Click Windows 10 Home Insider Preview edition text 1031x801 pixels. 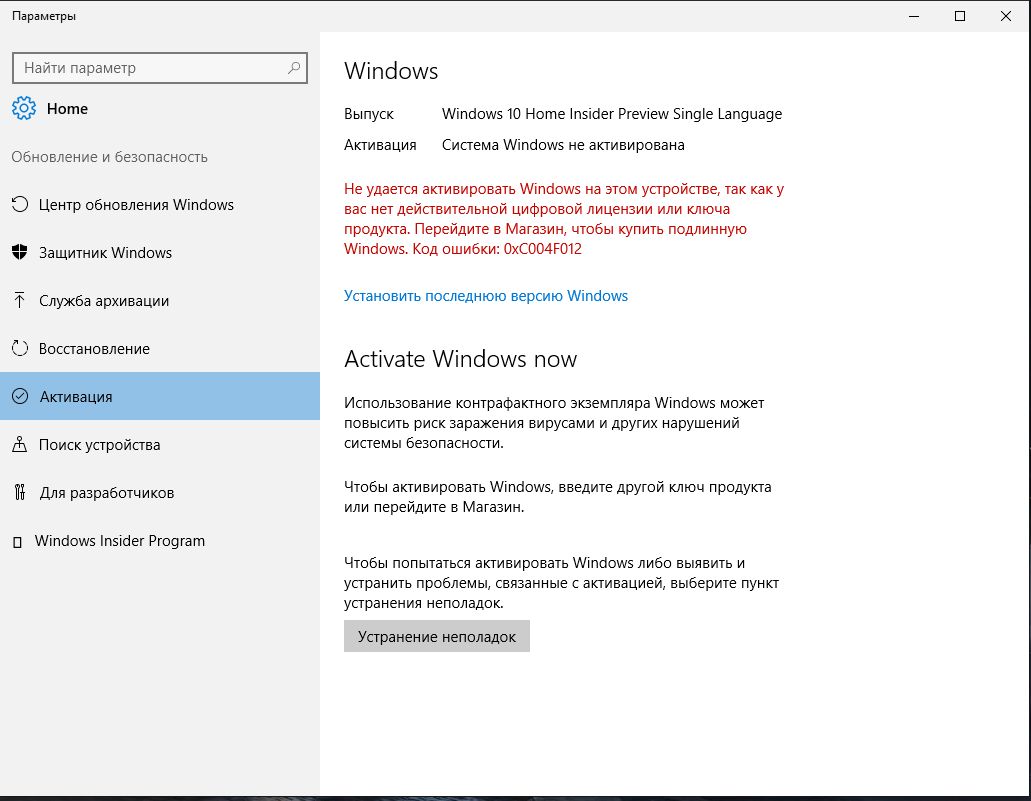(x=611, y=114)
